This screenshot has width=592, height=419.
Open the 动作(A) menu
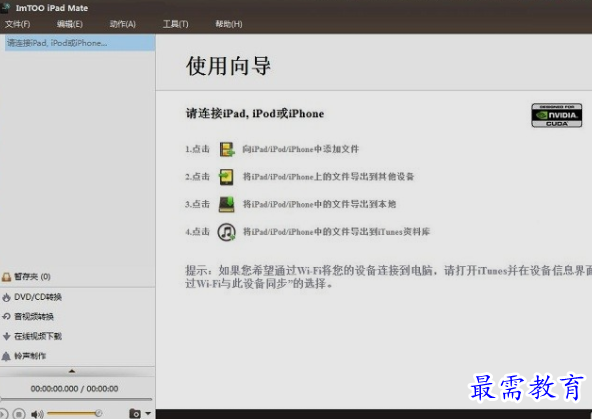click(x=122, y=24)
